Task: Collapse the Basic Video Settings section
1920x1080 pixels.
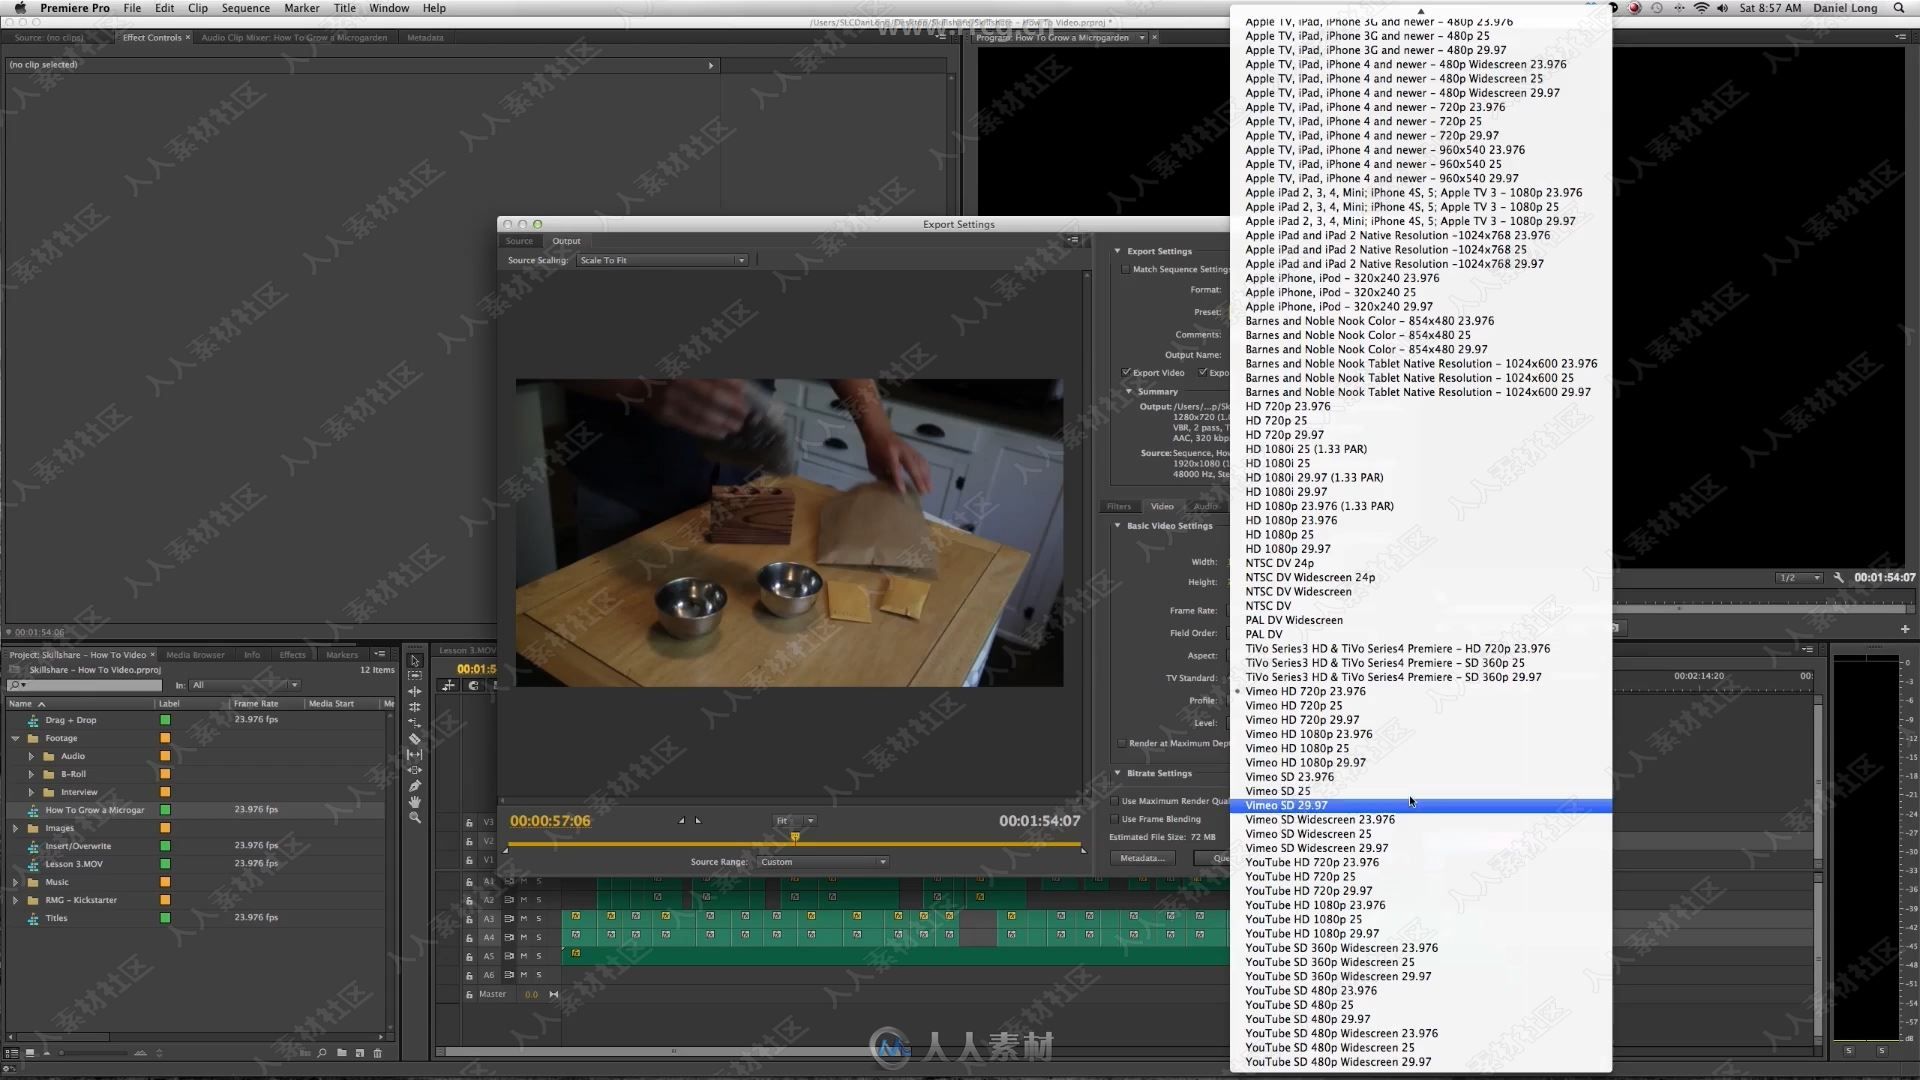Action: click(1117, 526)
